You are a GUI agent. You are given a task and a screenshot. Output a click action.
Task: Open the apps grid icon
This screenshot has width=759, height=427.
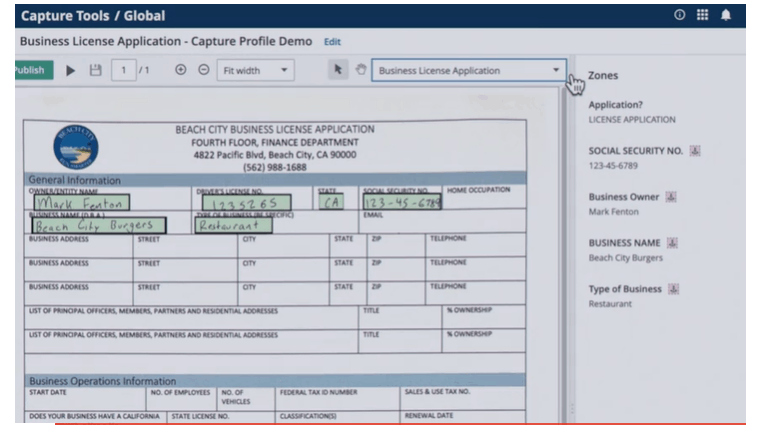tap(703, 15)
